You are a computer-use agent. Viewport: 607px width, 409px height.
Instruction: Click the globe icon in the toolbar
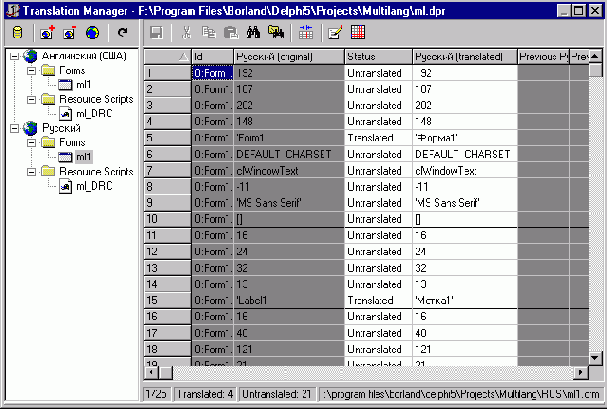click(x=91, y=33)
